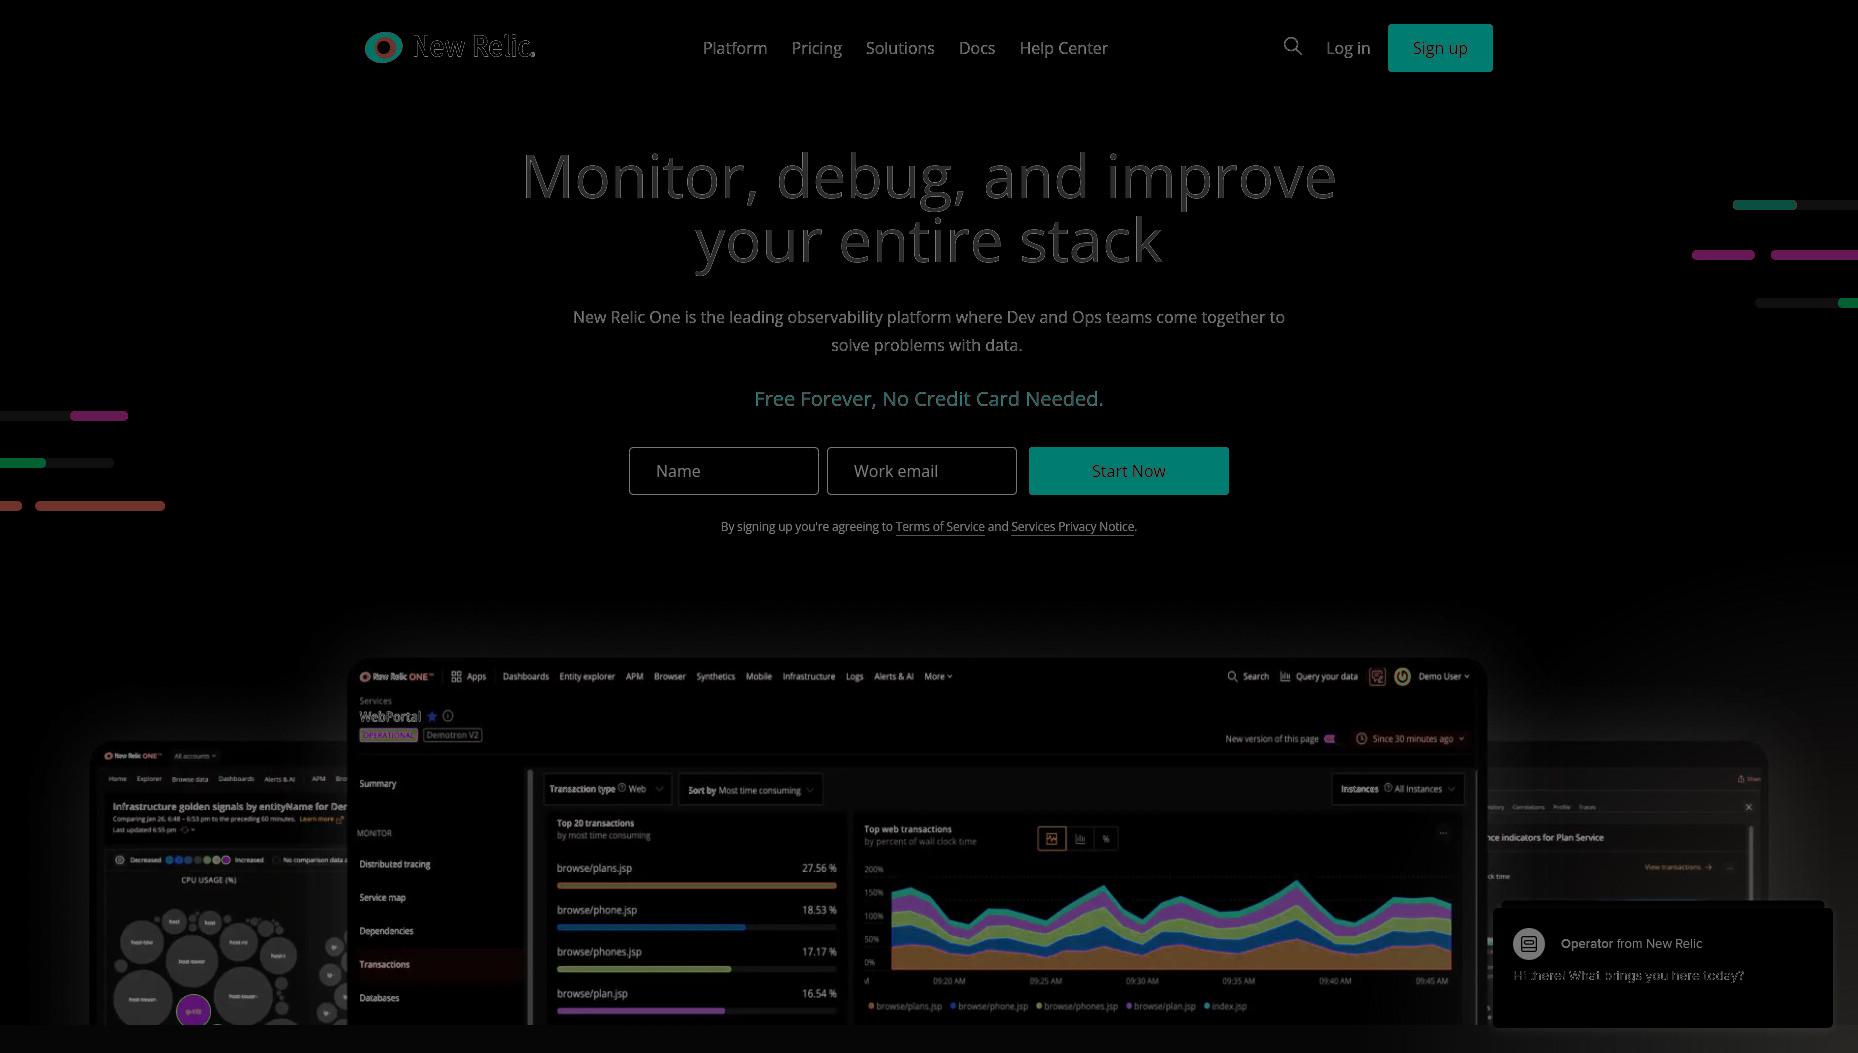Close the right-hand panel with the X icon

[x=1749, y=807]
